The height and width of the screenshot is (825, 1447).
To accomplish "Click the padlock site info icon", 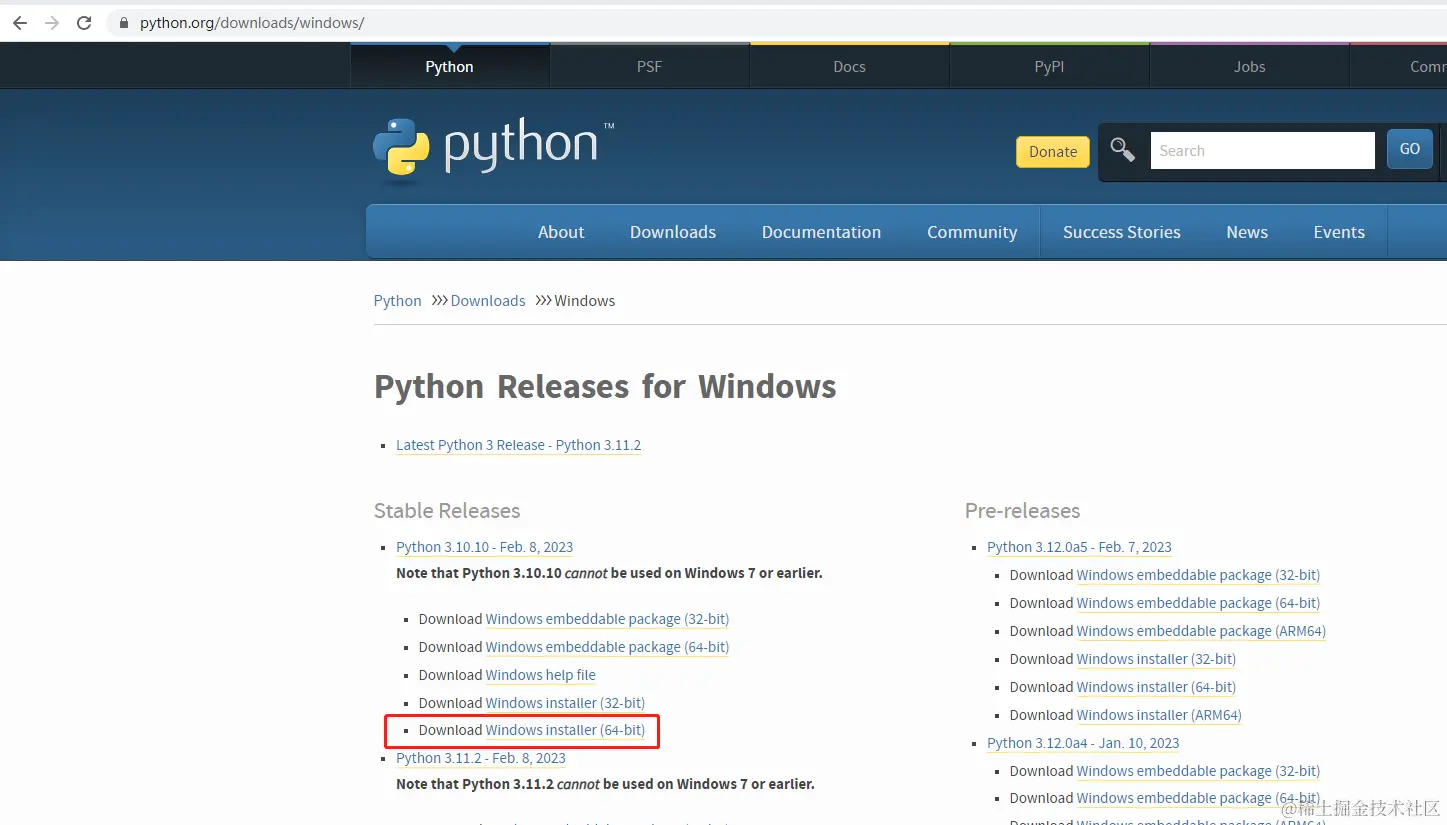I will point(123,23).
